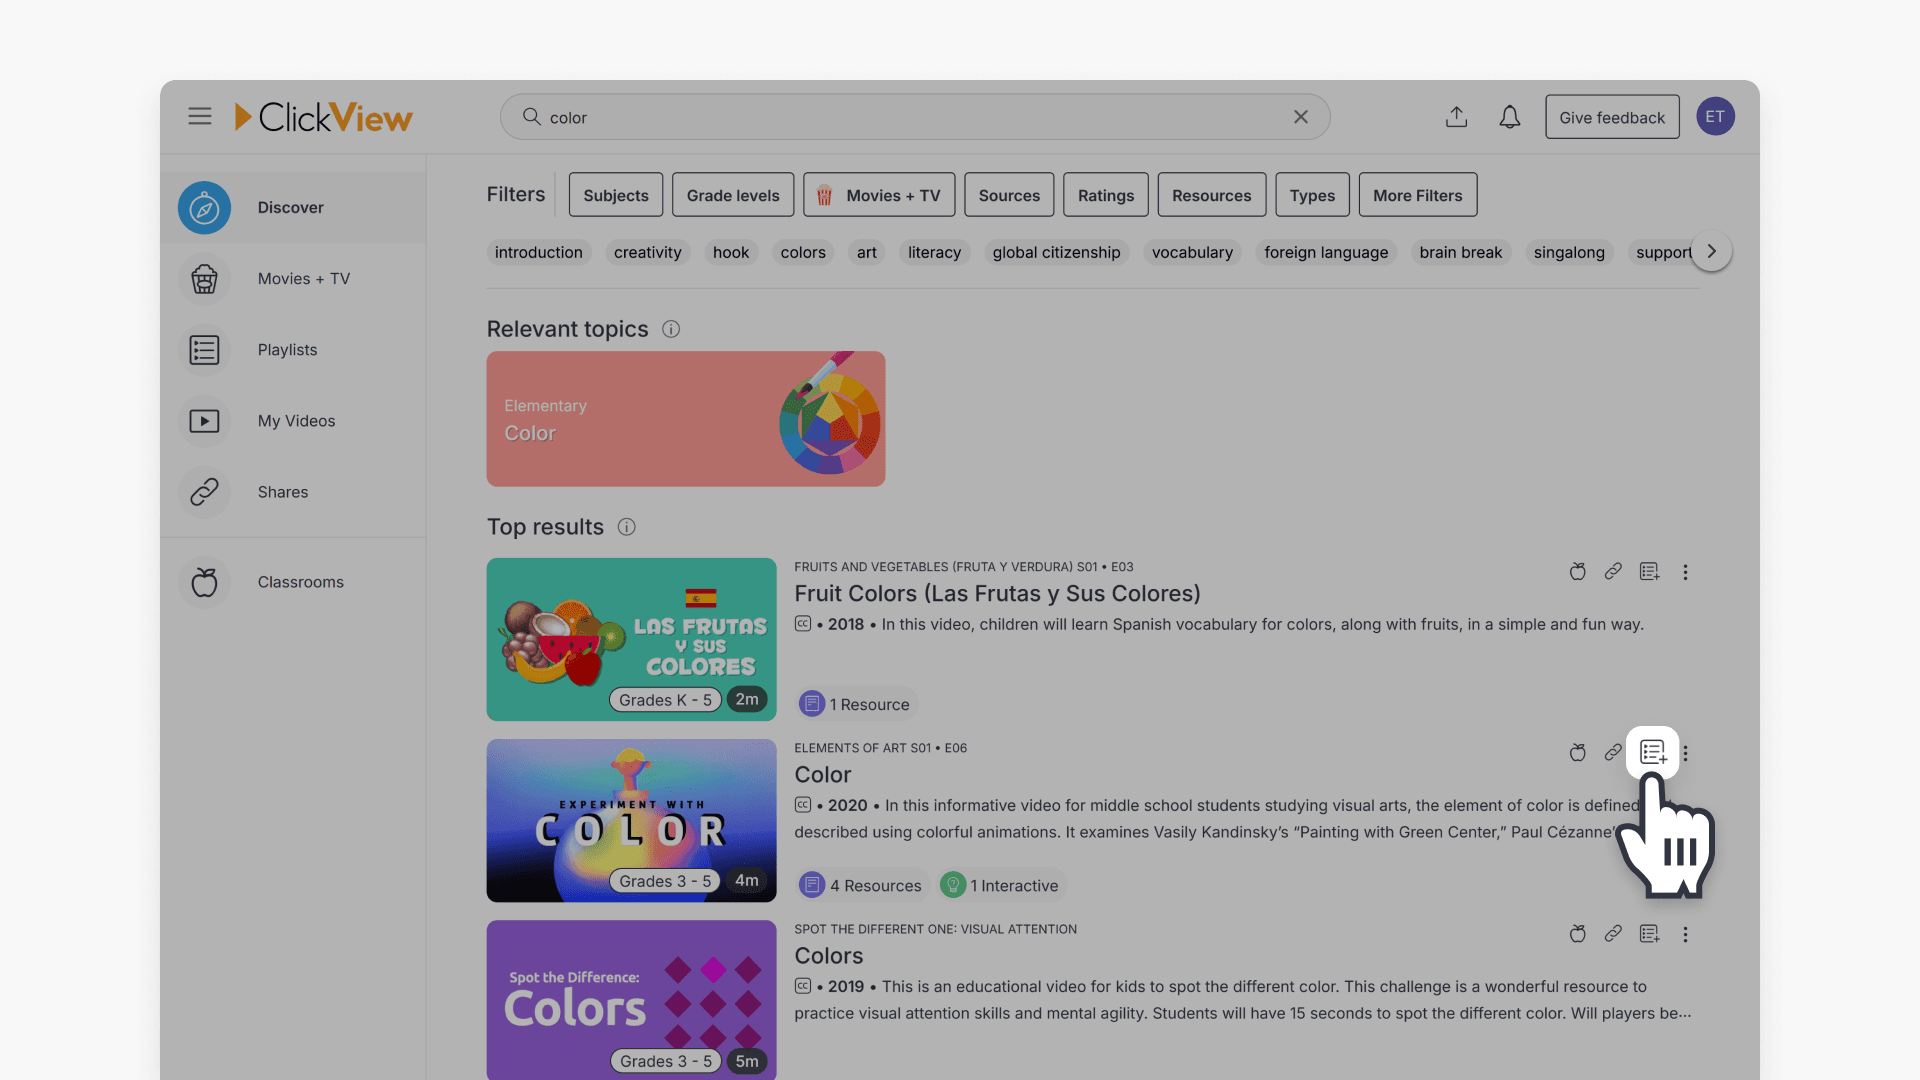Open Shares from the sidebar
The image size is (1920, 1080).
(x=282, y=491)
